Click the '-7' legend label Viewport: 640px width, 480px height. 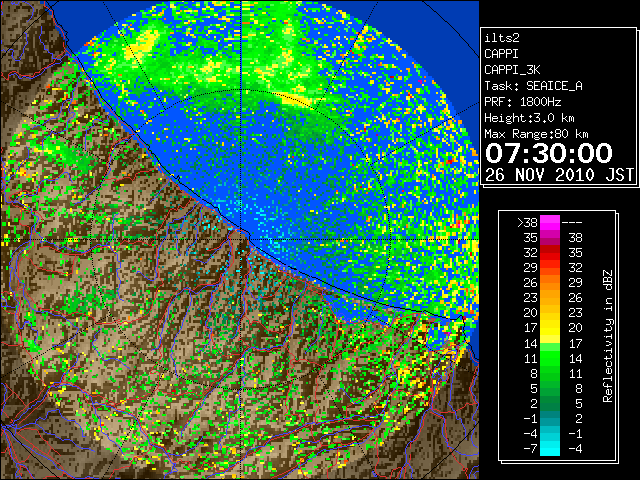(x=530, y=449)
